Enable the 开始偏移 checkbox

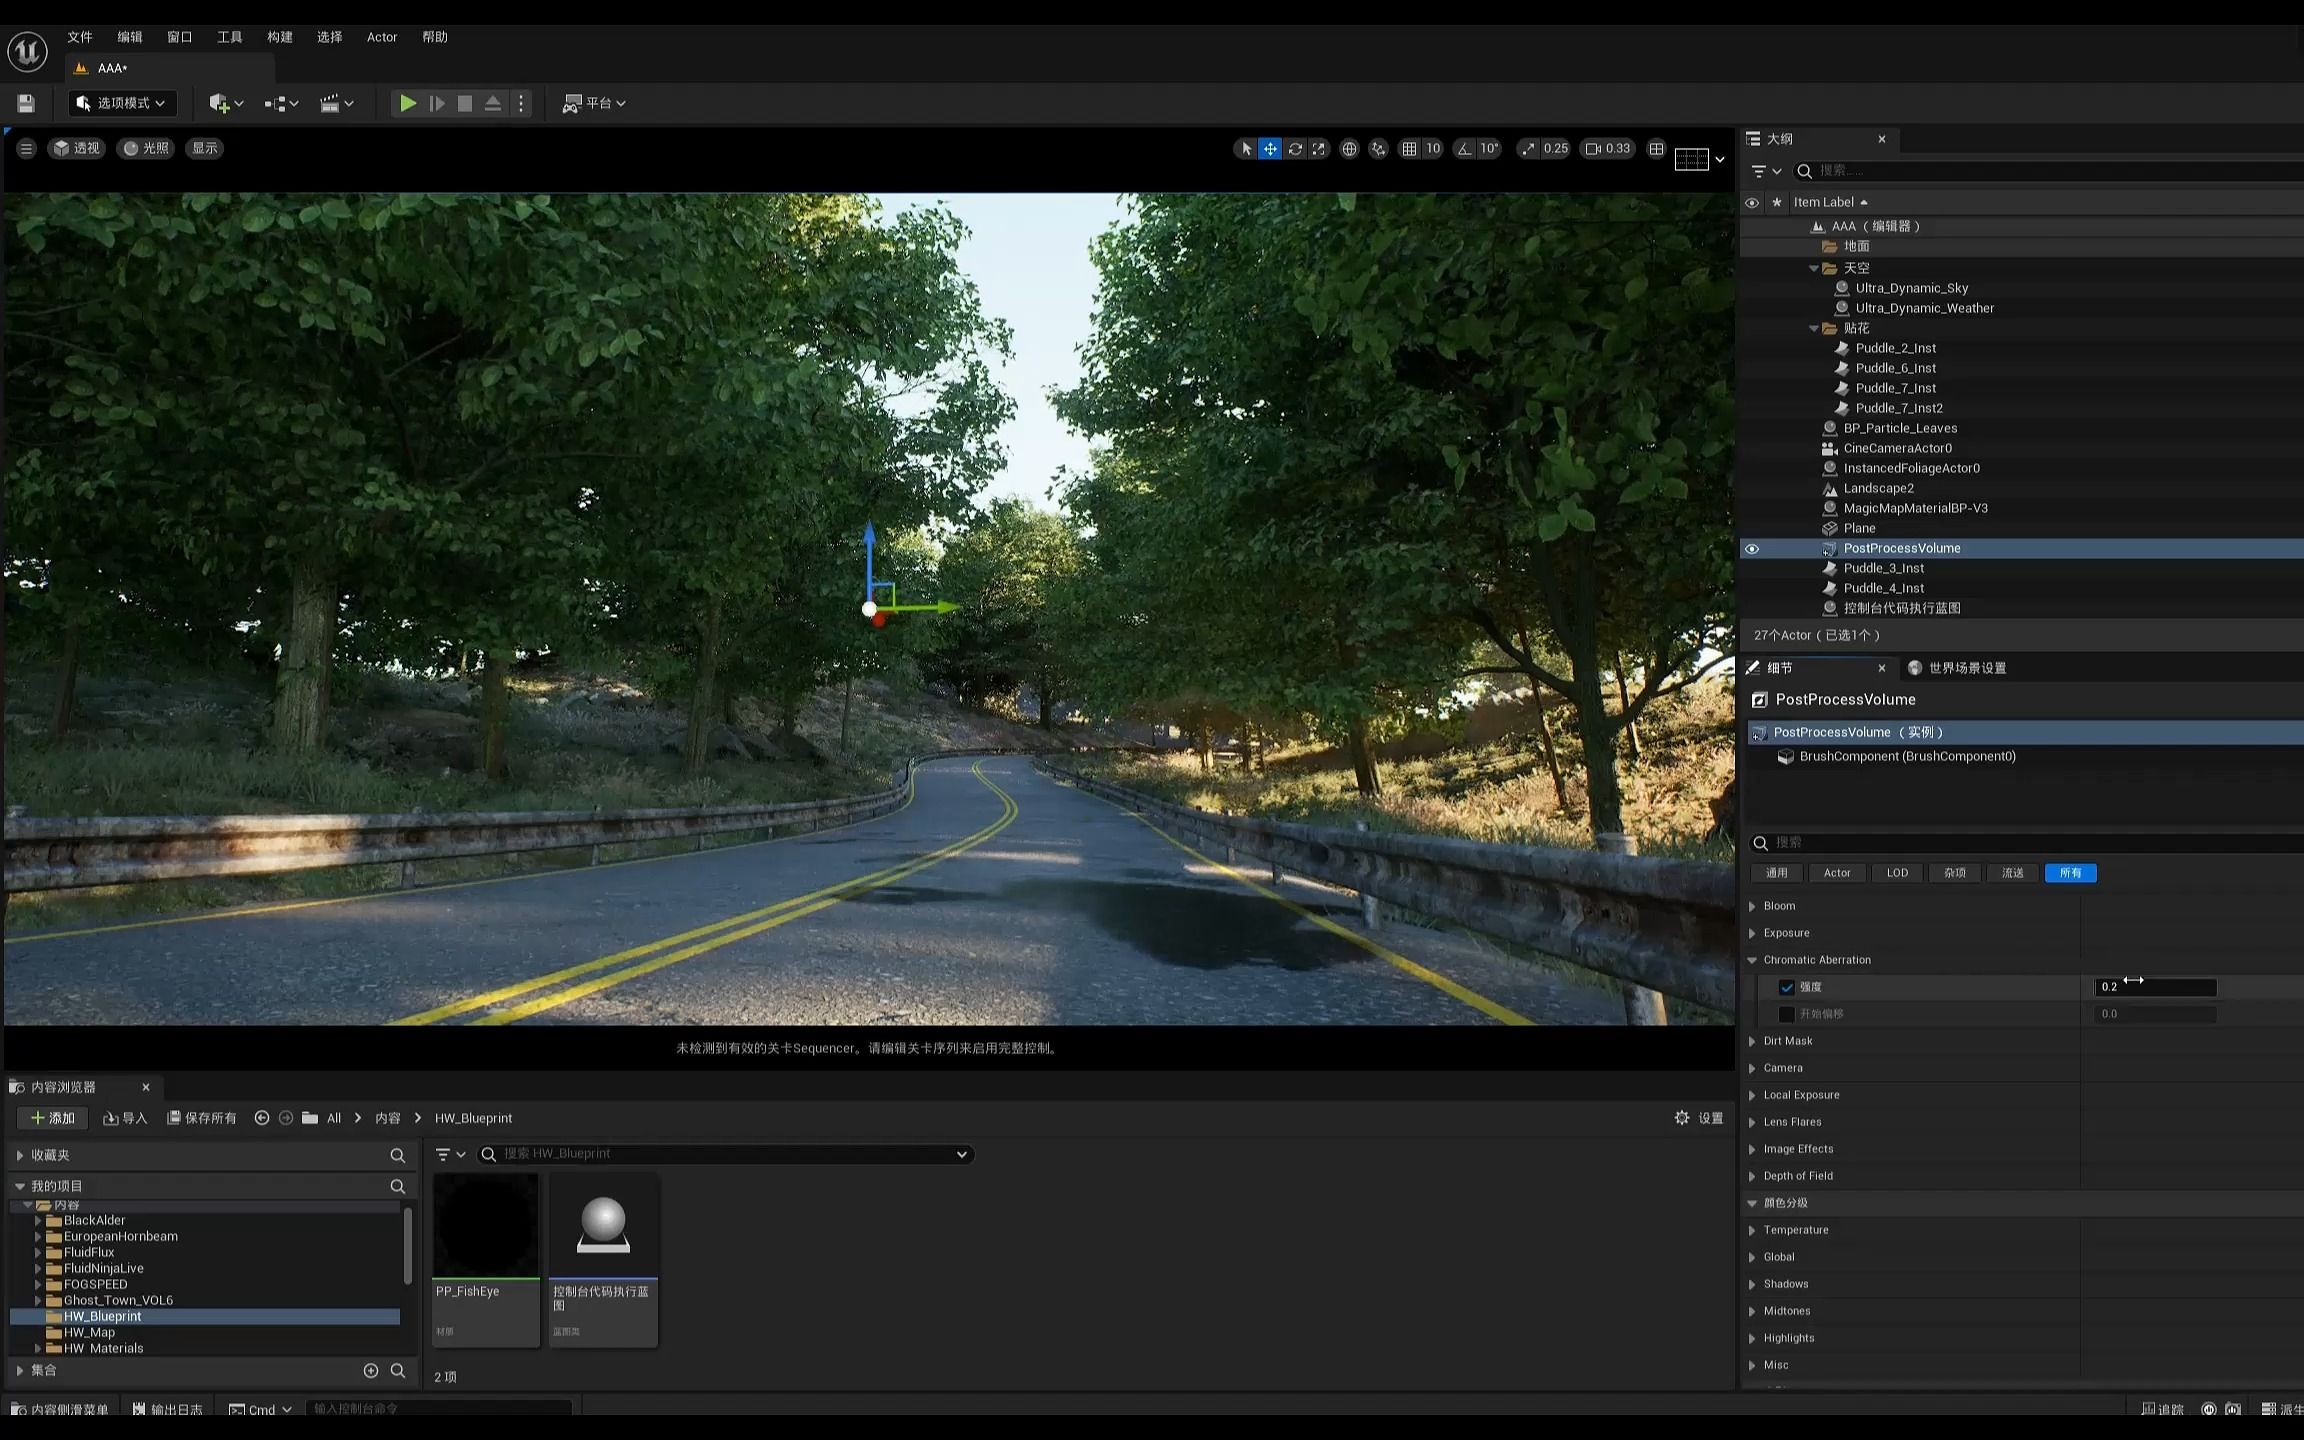(1787, 1014)
